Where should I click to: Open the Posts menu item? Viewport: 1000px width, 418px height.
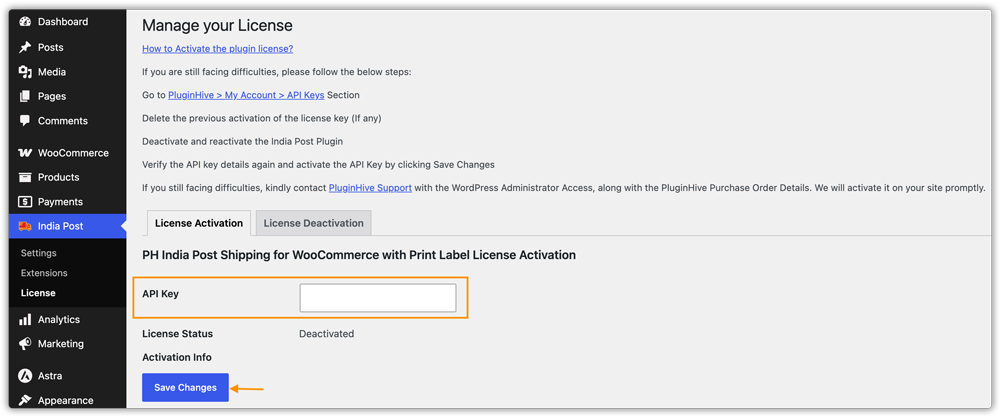click(x=68, y=47)
